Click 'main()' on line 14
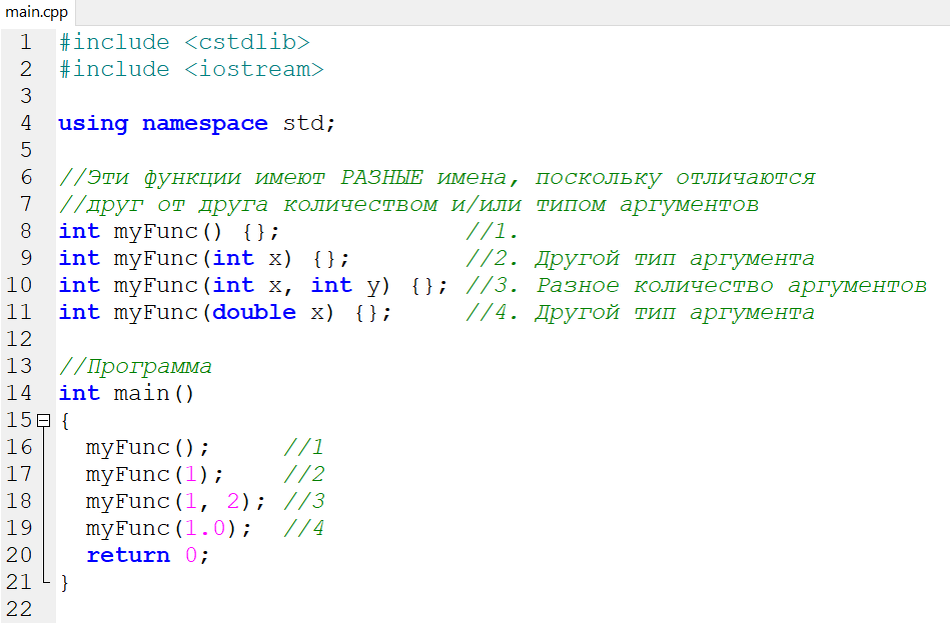The width and height of the screenshot is (950, 623). pos(154,393)
